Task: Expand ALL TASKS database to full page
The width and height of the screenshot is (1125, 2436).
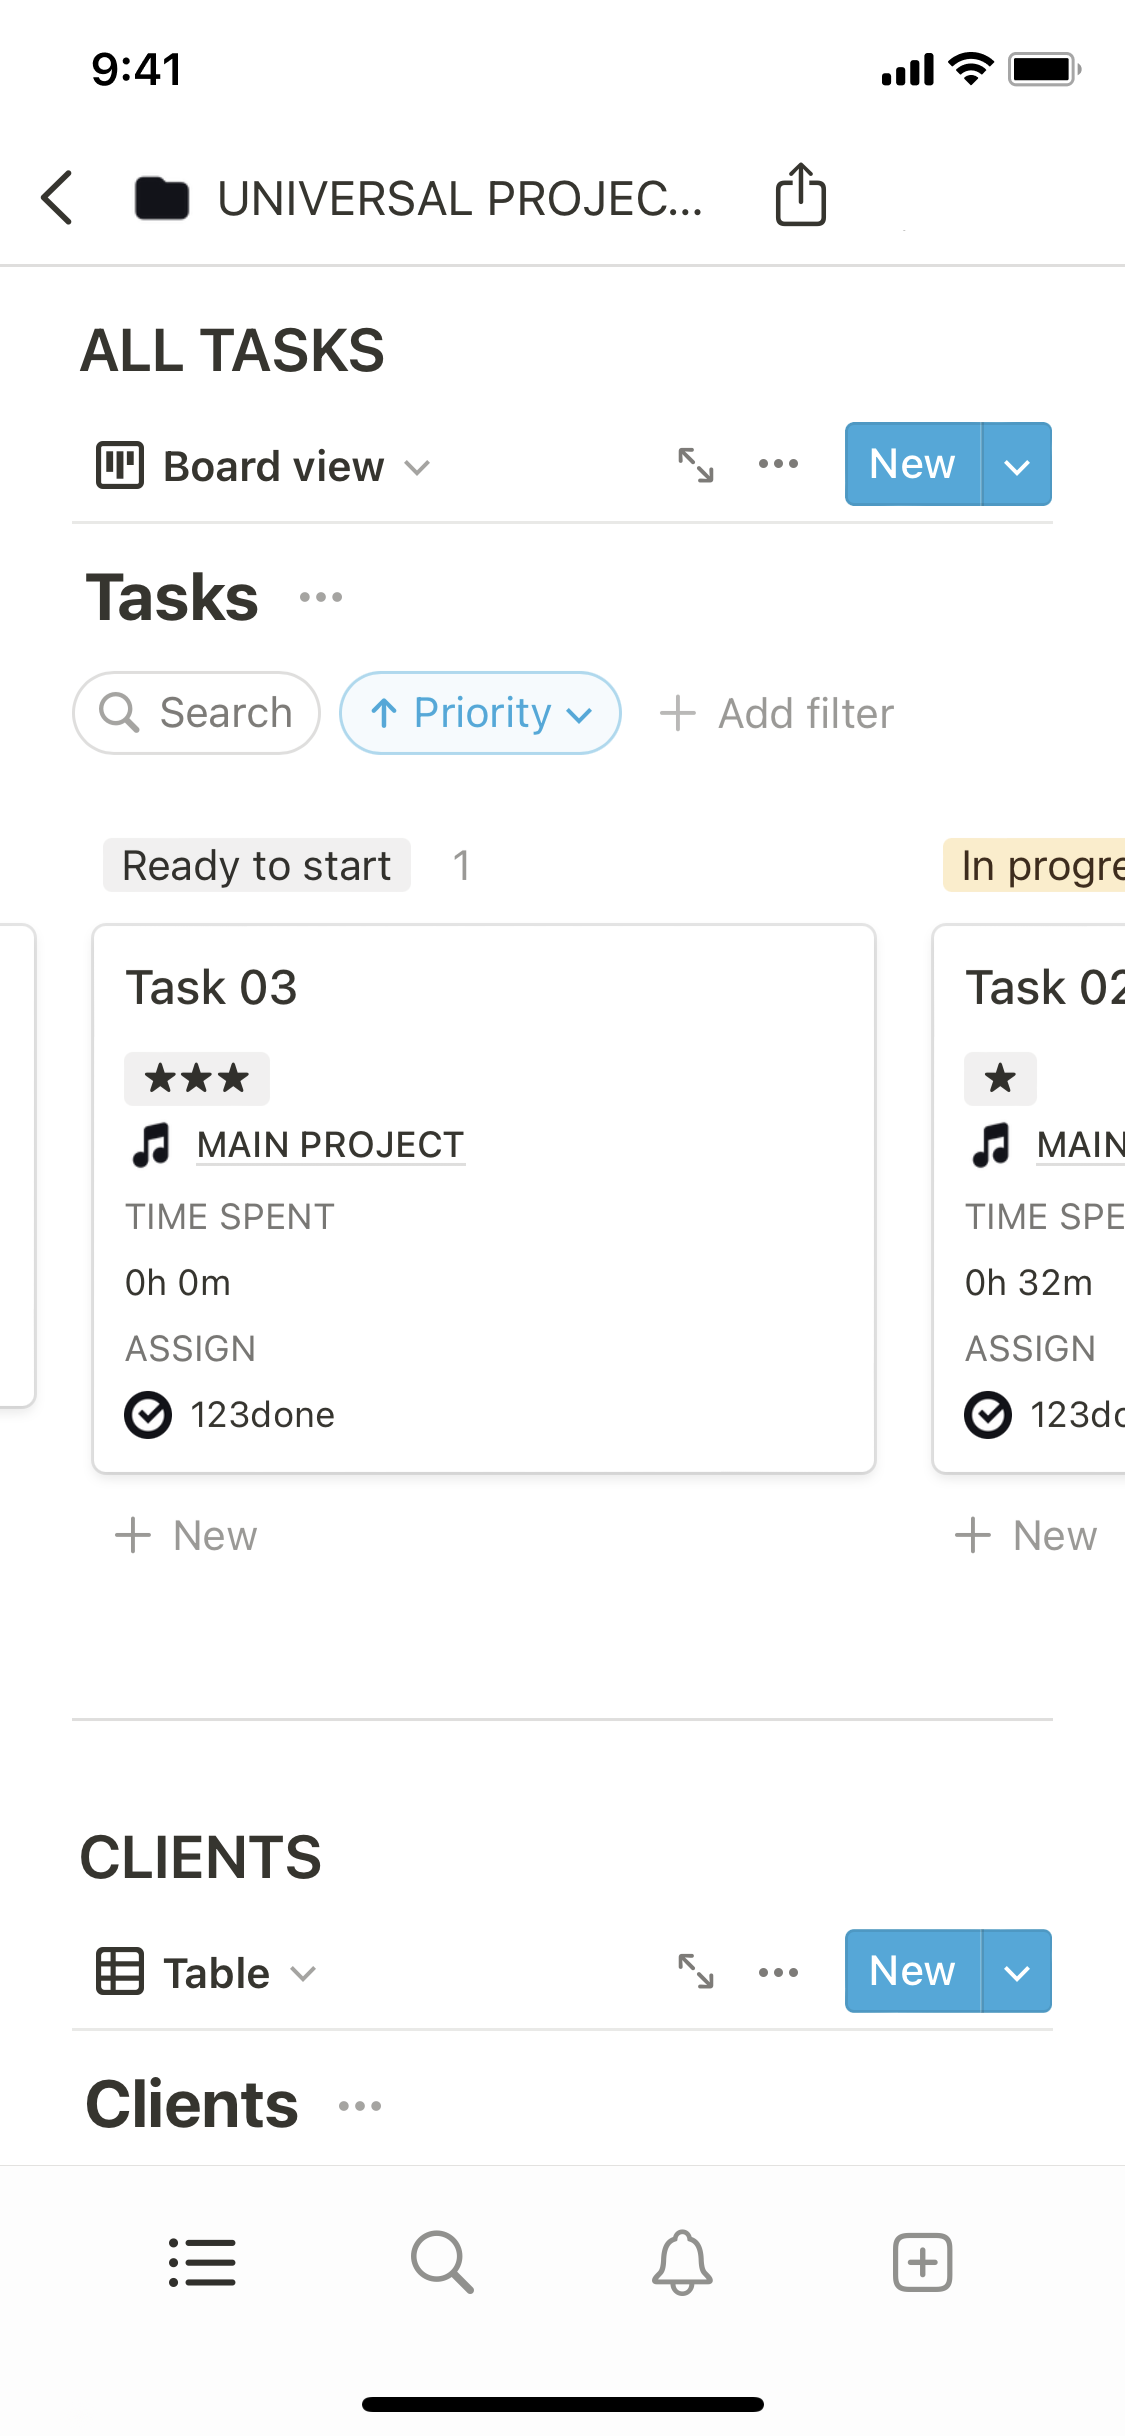Action: click(x=696, y=465)
